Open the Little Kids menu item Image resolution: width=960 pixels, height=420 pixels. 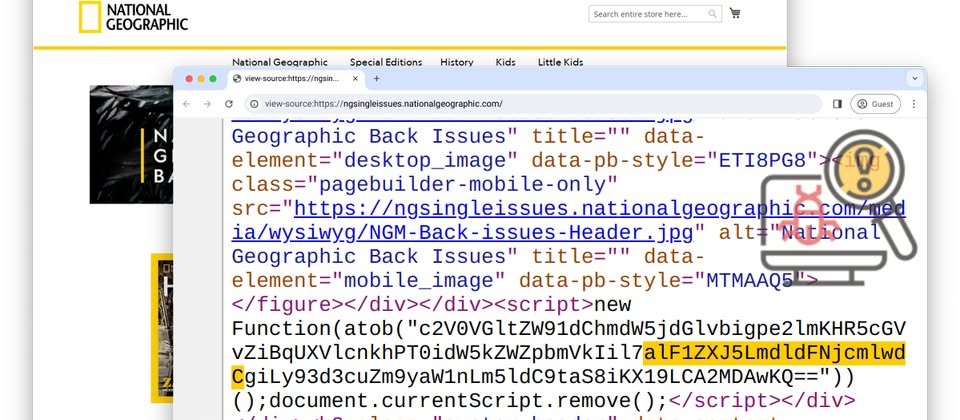tap(560, 62)
